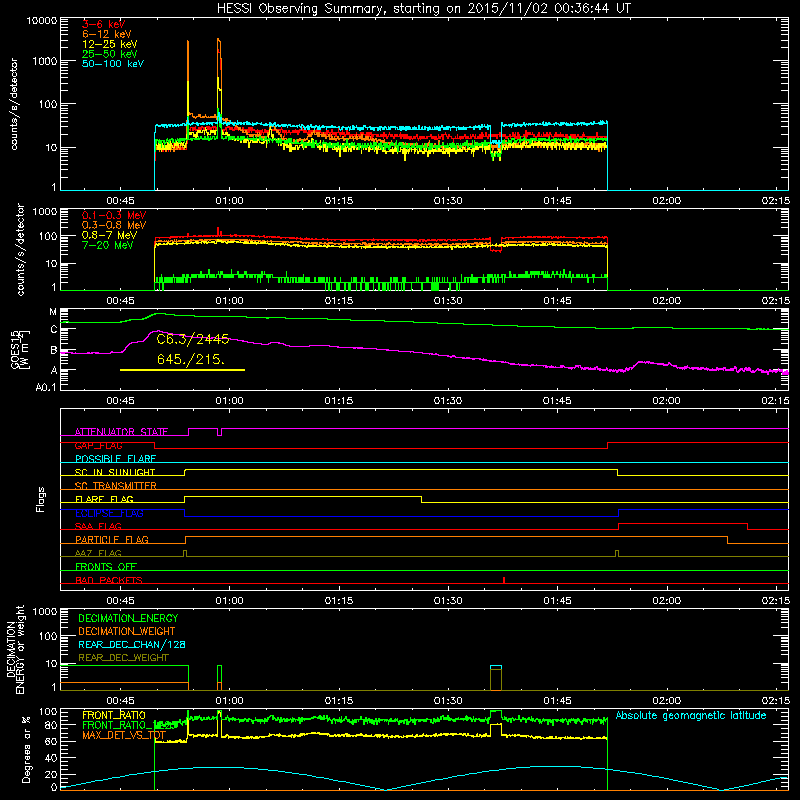Click the 'REAR_DEC_CHAN/128' legend label
800x800 pixels.
(132, 644)
